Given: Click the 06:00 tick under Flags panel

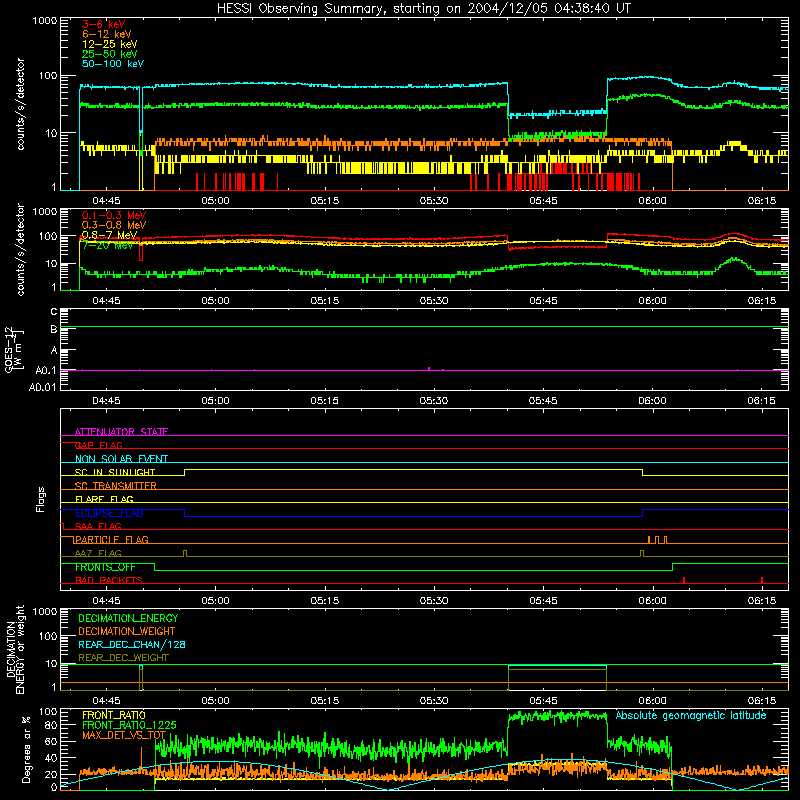Looking at the screenshot, I should tap(652, 601).
